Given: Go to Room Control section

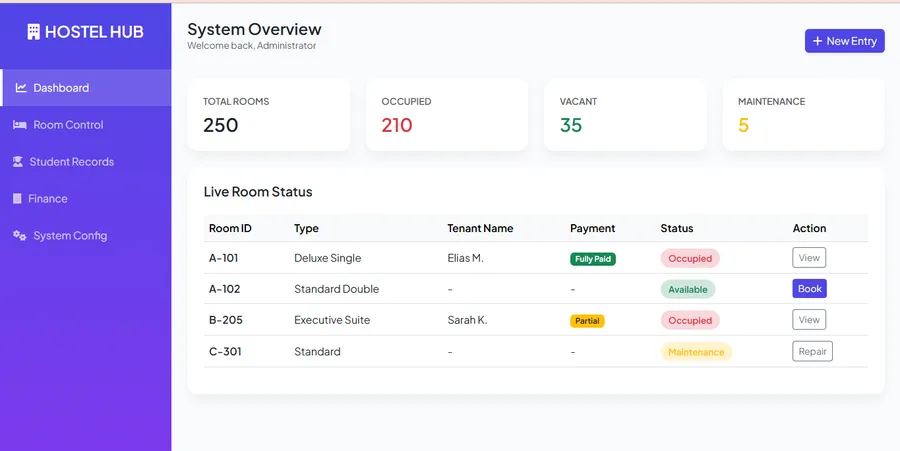Looking at the screenshot, I should (86, 125).
